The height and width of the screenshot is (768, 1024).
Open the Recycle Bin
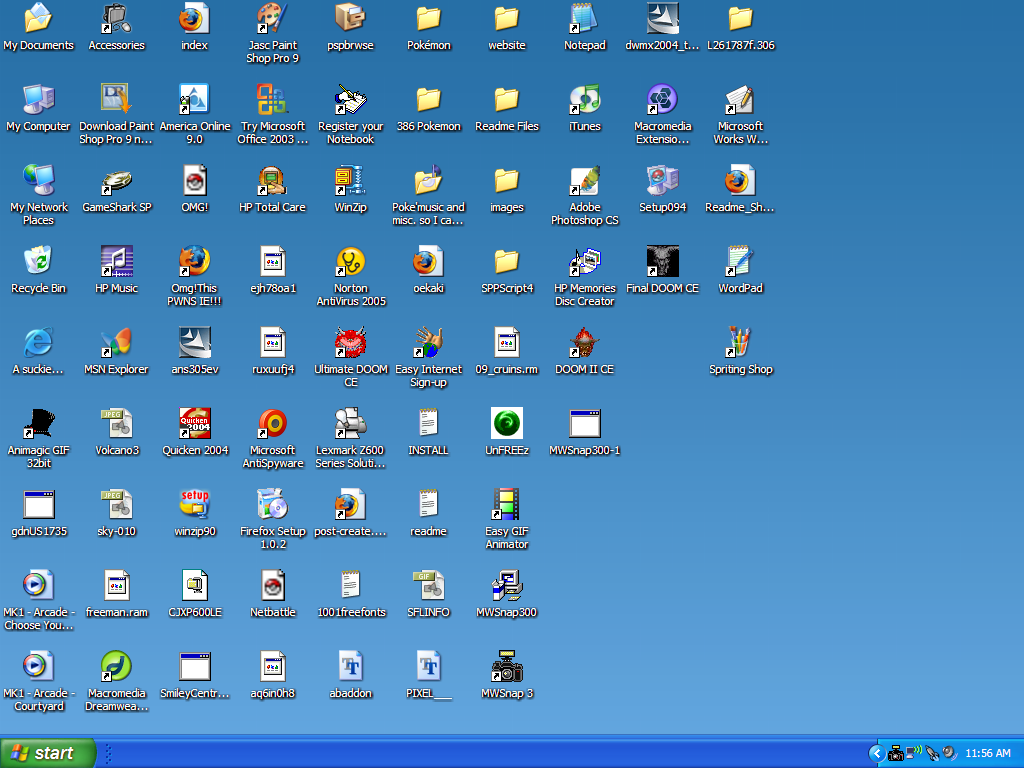39,261
